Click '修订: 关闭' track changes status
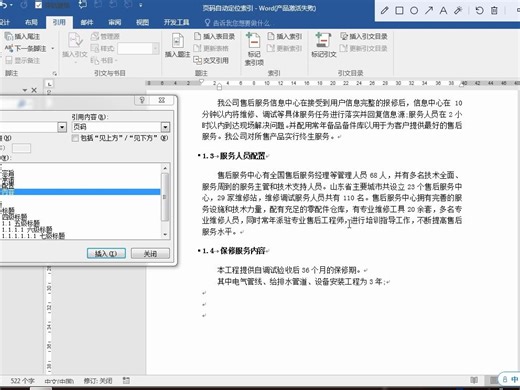The height and width of the screenshot is (390, 520). [98, 381]
